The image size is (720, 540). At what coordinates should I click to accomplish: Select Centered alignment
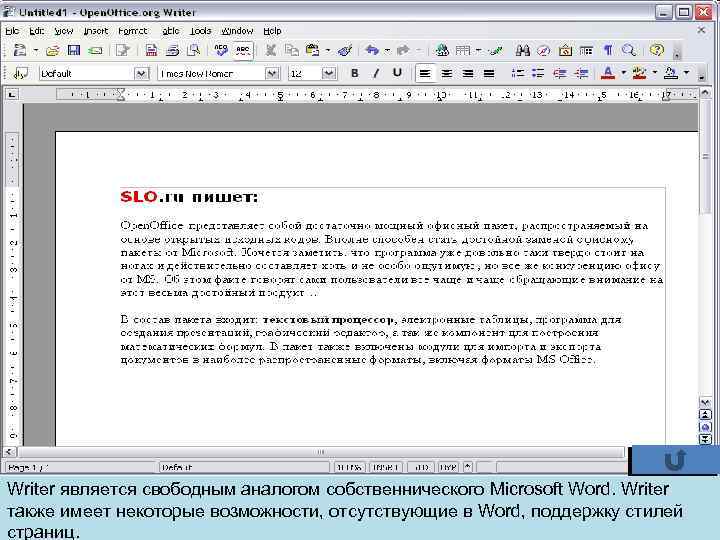(x=446, y=73)
